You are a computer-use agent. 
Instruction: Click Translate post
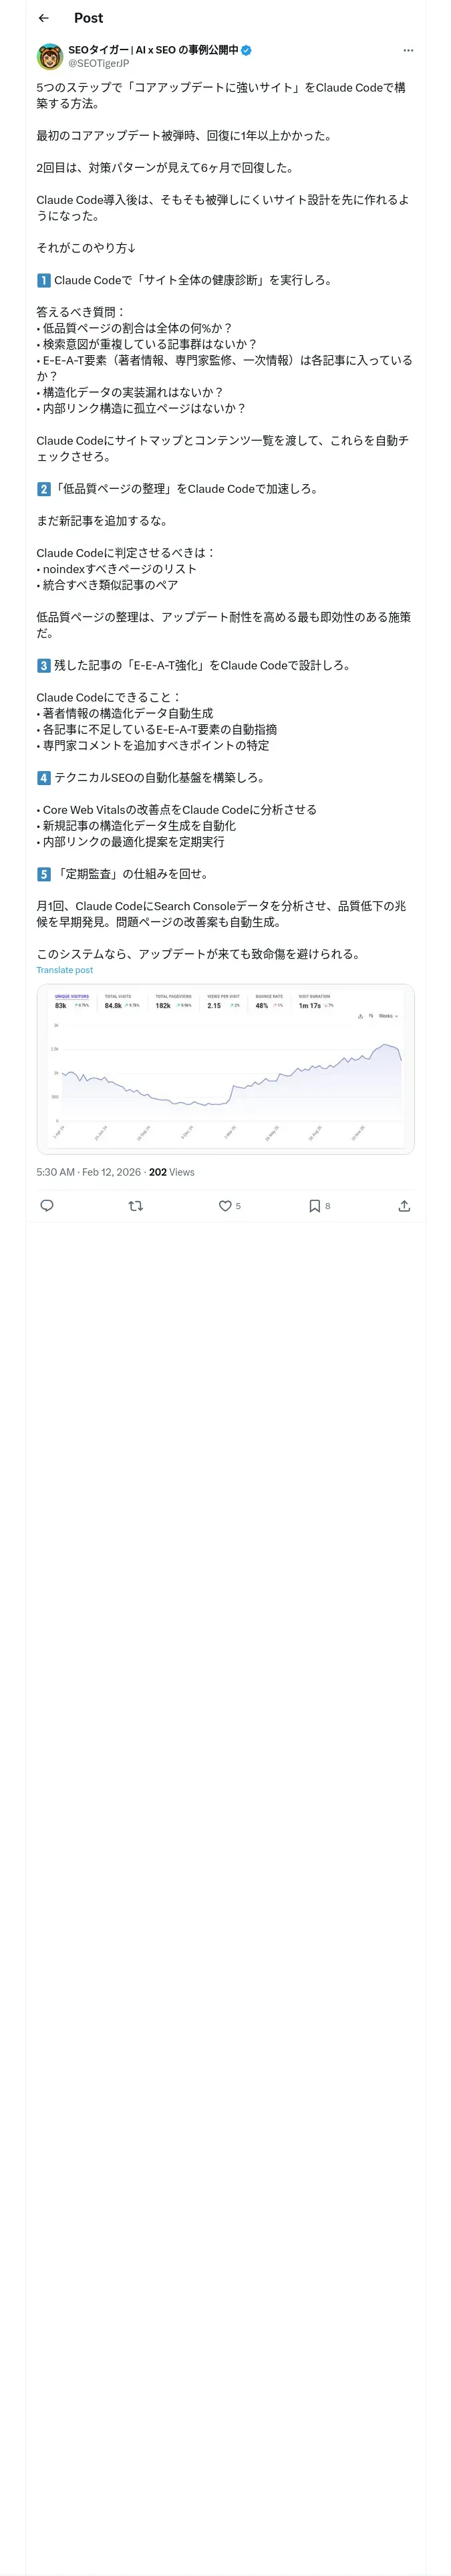pos(65,970)
